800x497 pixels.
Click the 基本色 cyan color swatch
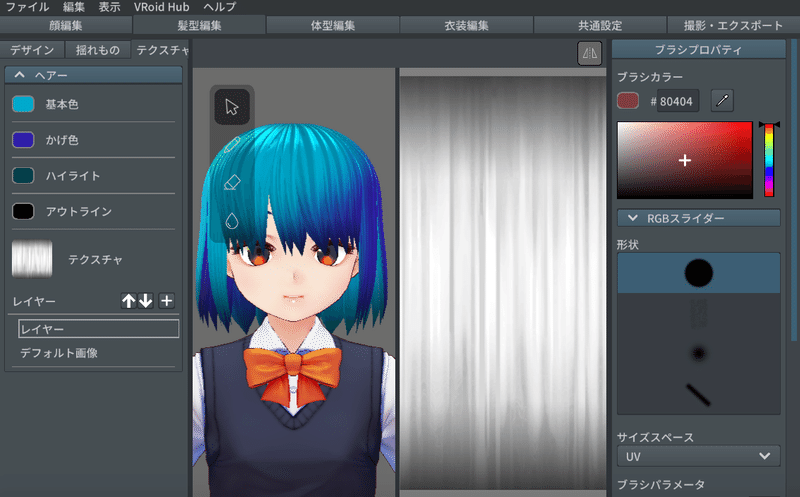point(23,104)
